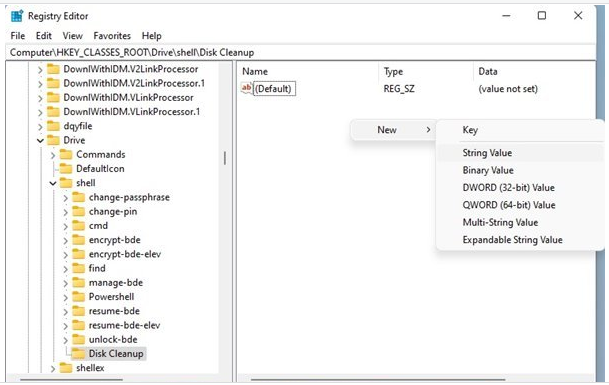Click the cmd folder icon
Screen dimensions: 609x385
[78, 226]
